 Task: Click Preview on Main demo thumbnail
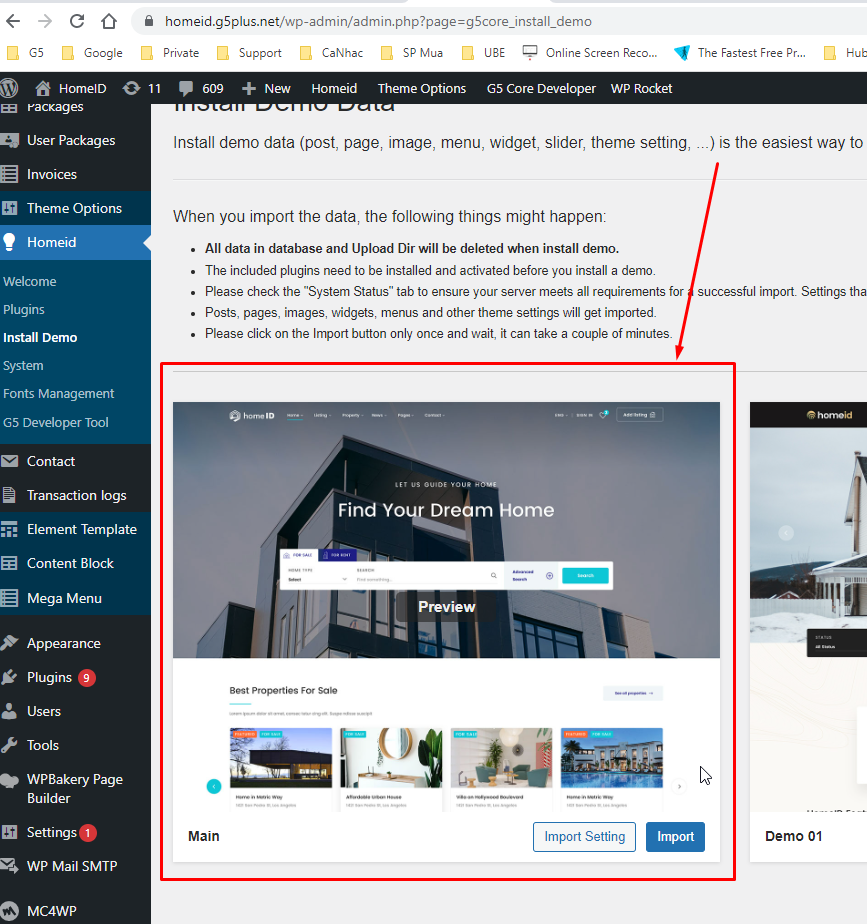point(446,607)
